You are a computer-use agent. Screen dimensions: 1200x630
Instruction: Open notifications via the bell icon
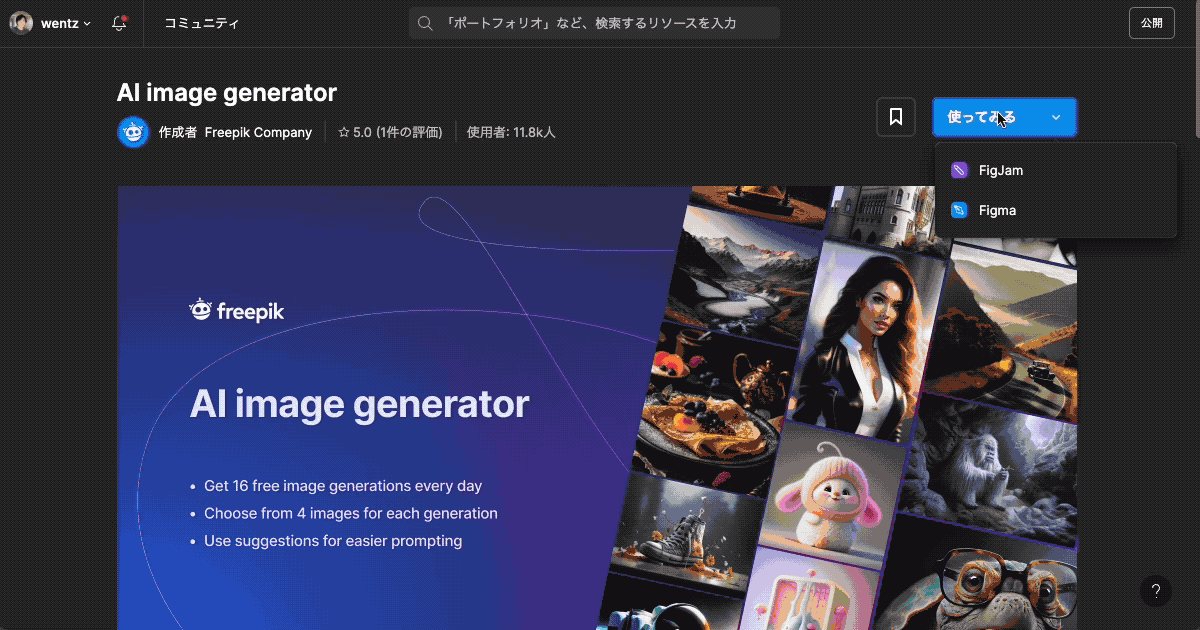[x=119, y=22]
